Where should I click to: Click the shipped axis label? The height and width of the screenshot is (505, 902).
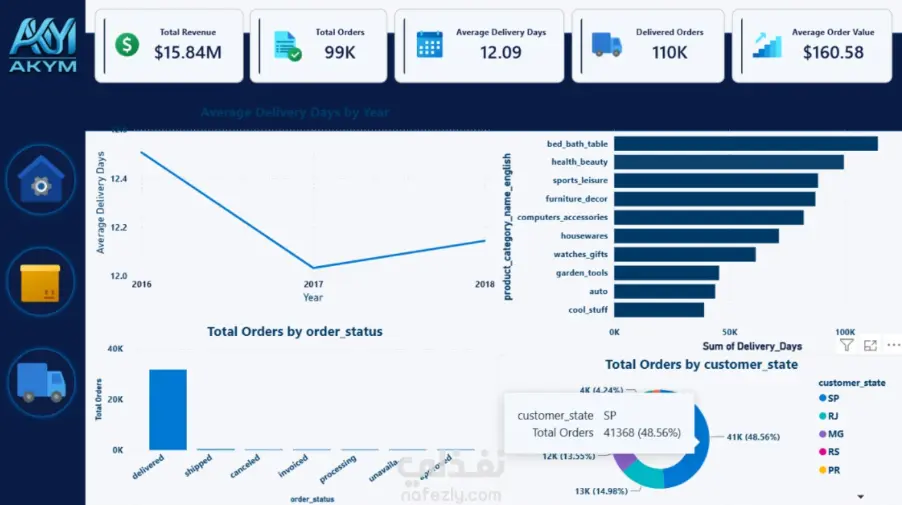click(x=198, y=465)
